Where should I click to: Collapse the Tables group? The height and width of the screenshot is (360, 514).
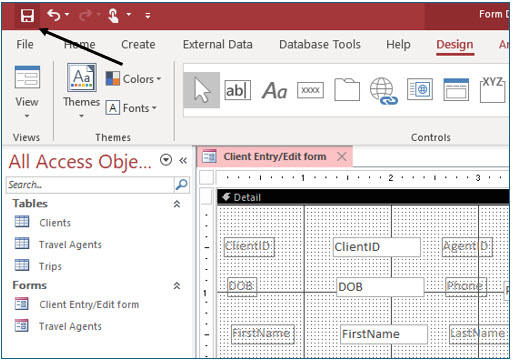[x=177, y=204]
